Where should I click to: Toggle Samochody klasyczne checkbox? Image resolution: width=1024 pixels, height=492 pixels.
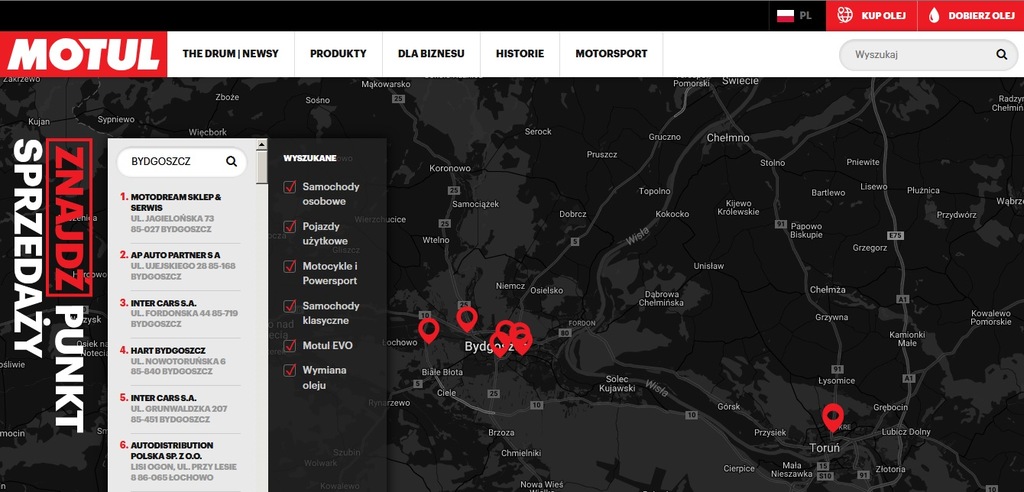click(290, 306)
